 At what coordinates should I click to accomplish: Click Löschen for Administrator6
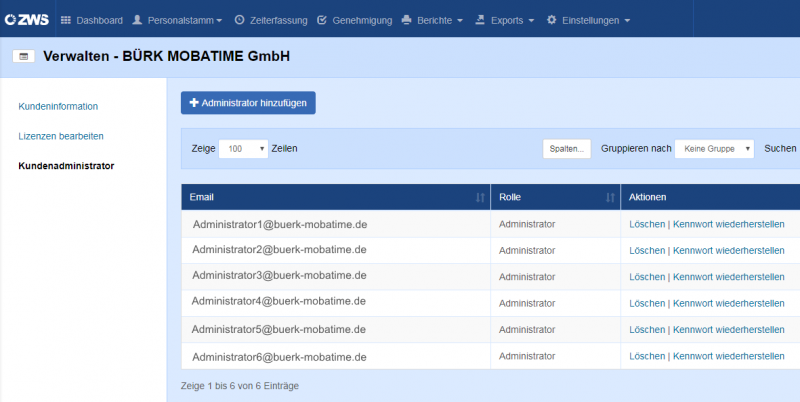pos(647,356)
